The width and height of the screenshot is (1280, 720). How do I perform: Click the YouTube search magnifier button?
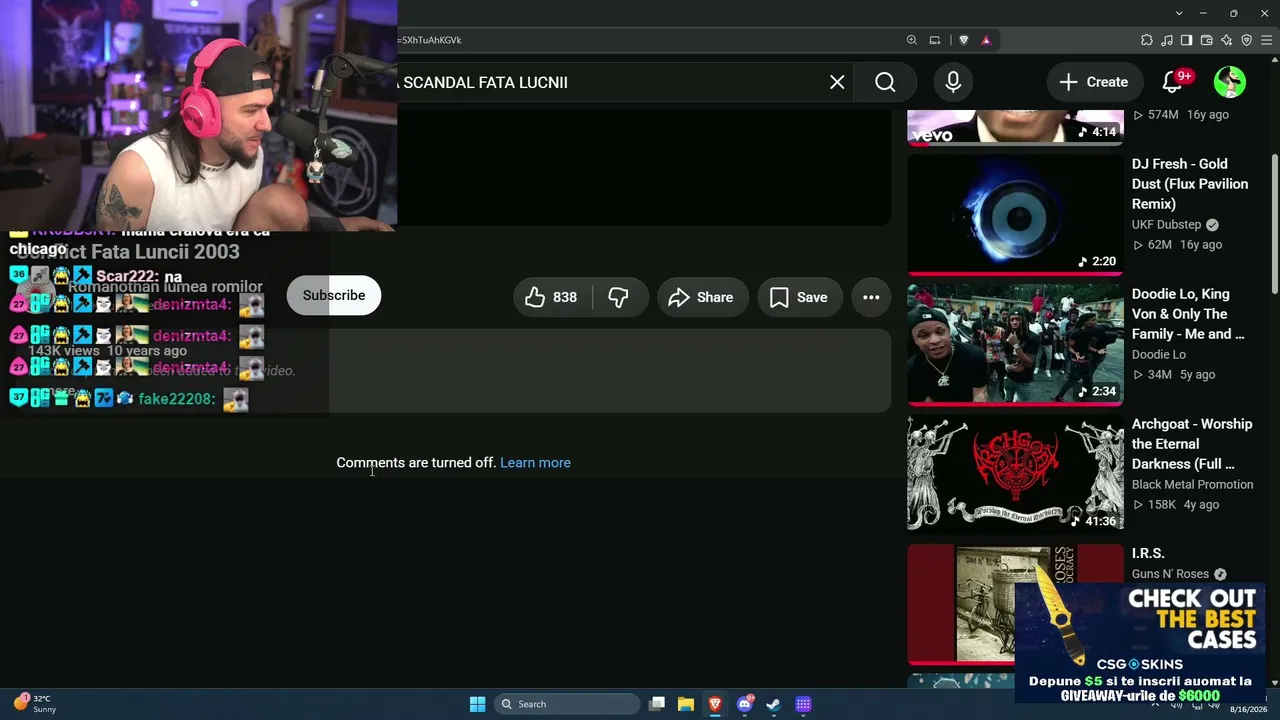click(x=885, y=82)
